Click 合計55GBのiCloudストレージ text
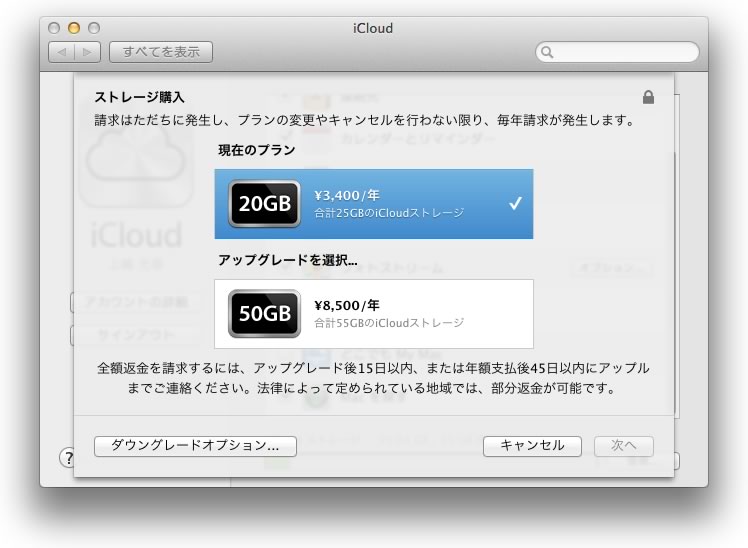 pyautogui.click(x=389, y=323)
